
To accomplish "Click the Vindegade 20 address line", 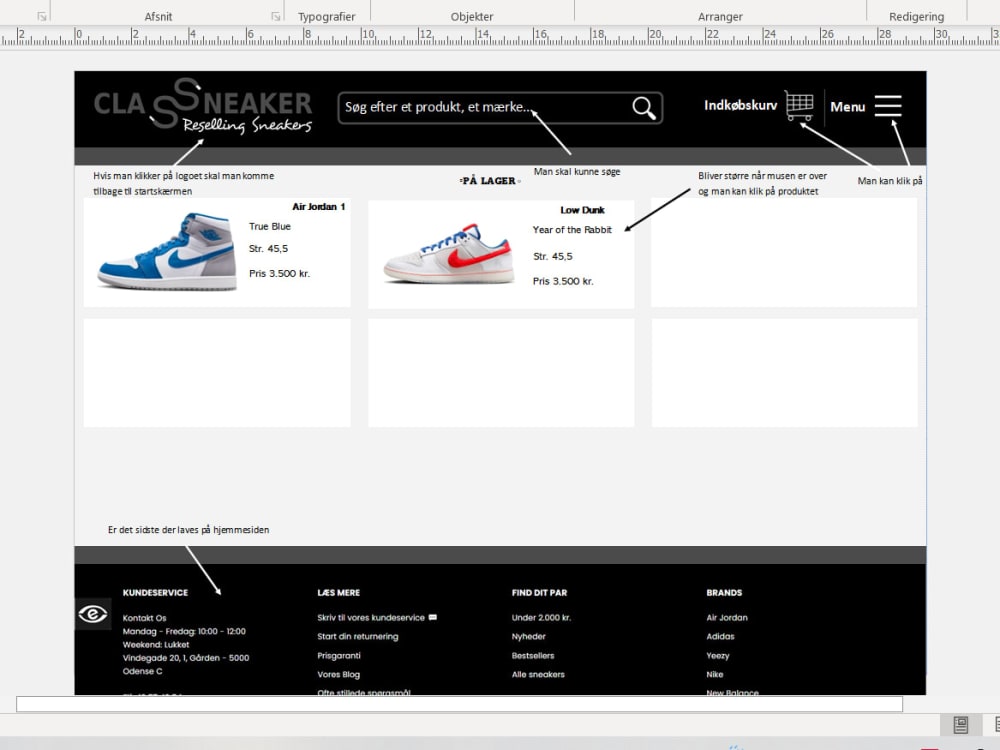I will [186, 658].
